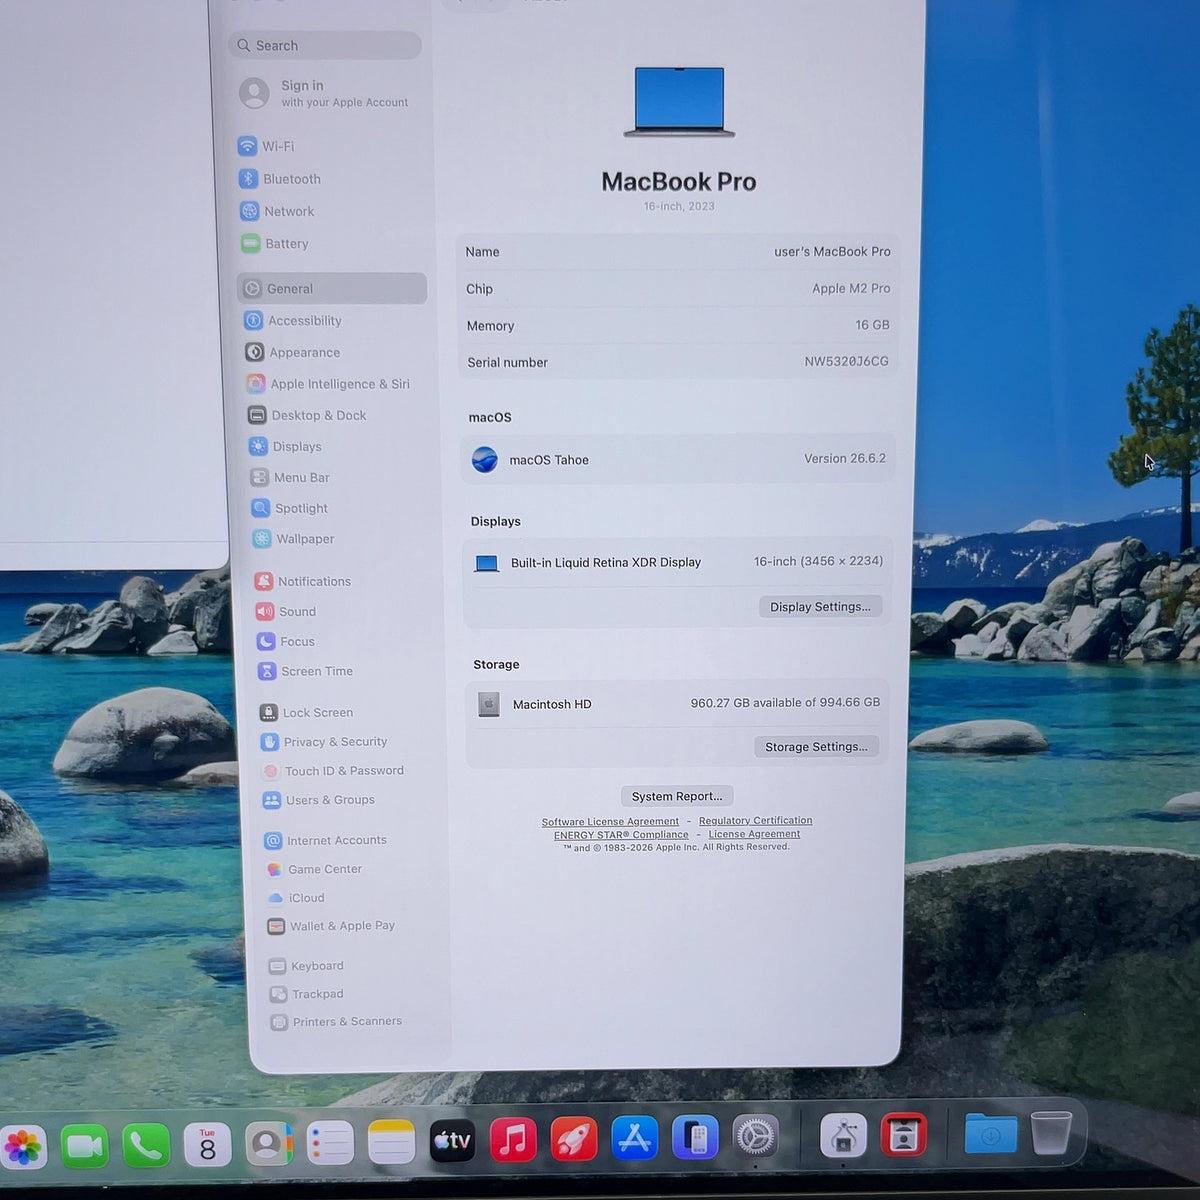Open Photos app in the Dock

22,1146
